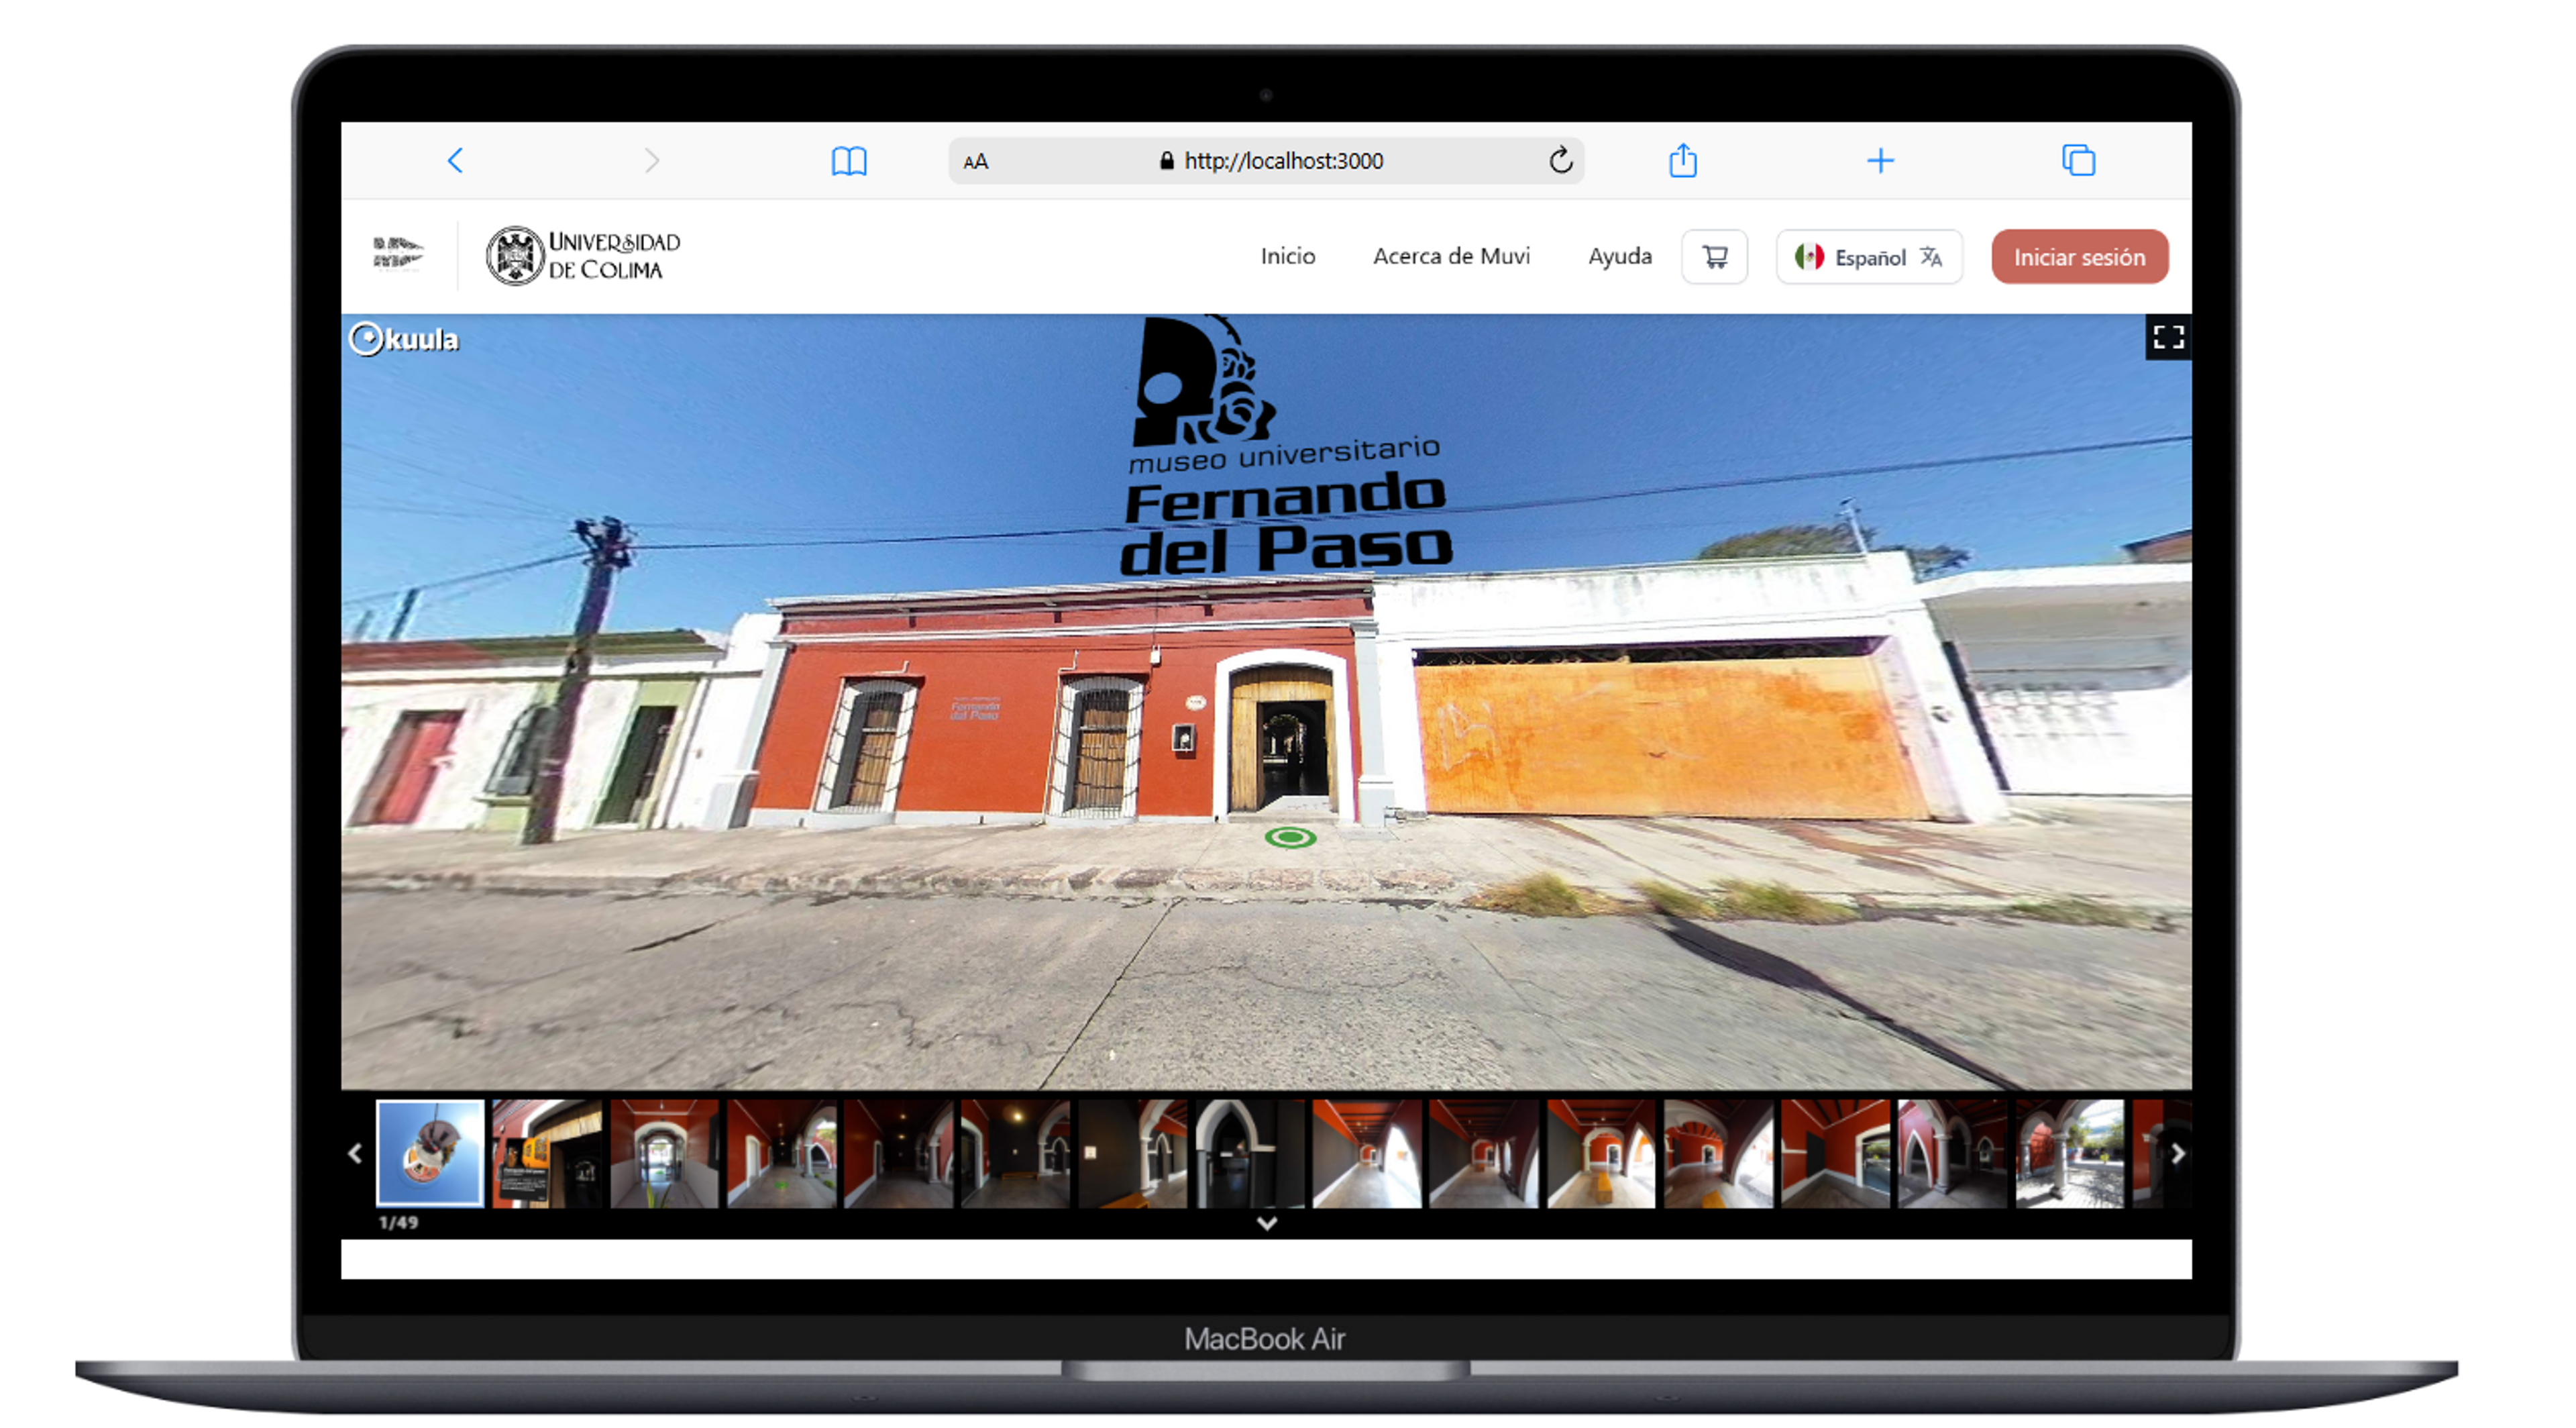Click the browser forward arrow
2576x1428 pixels.
652,161
